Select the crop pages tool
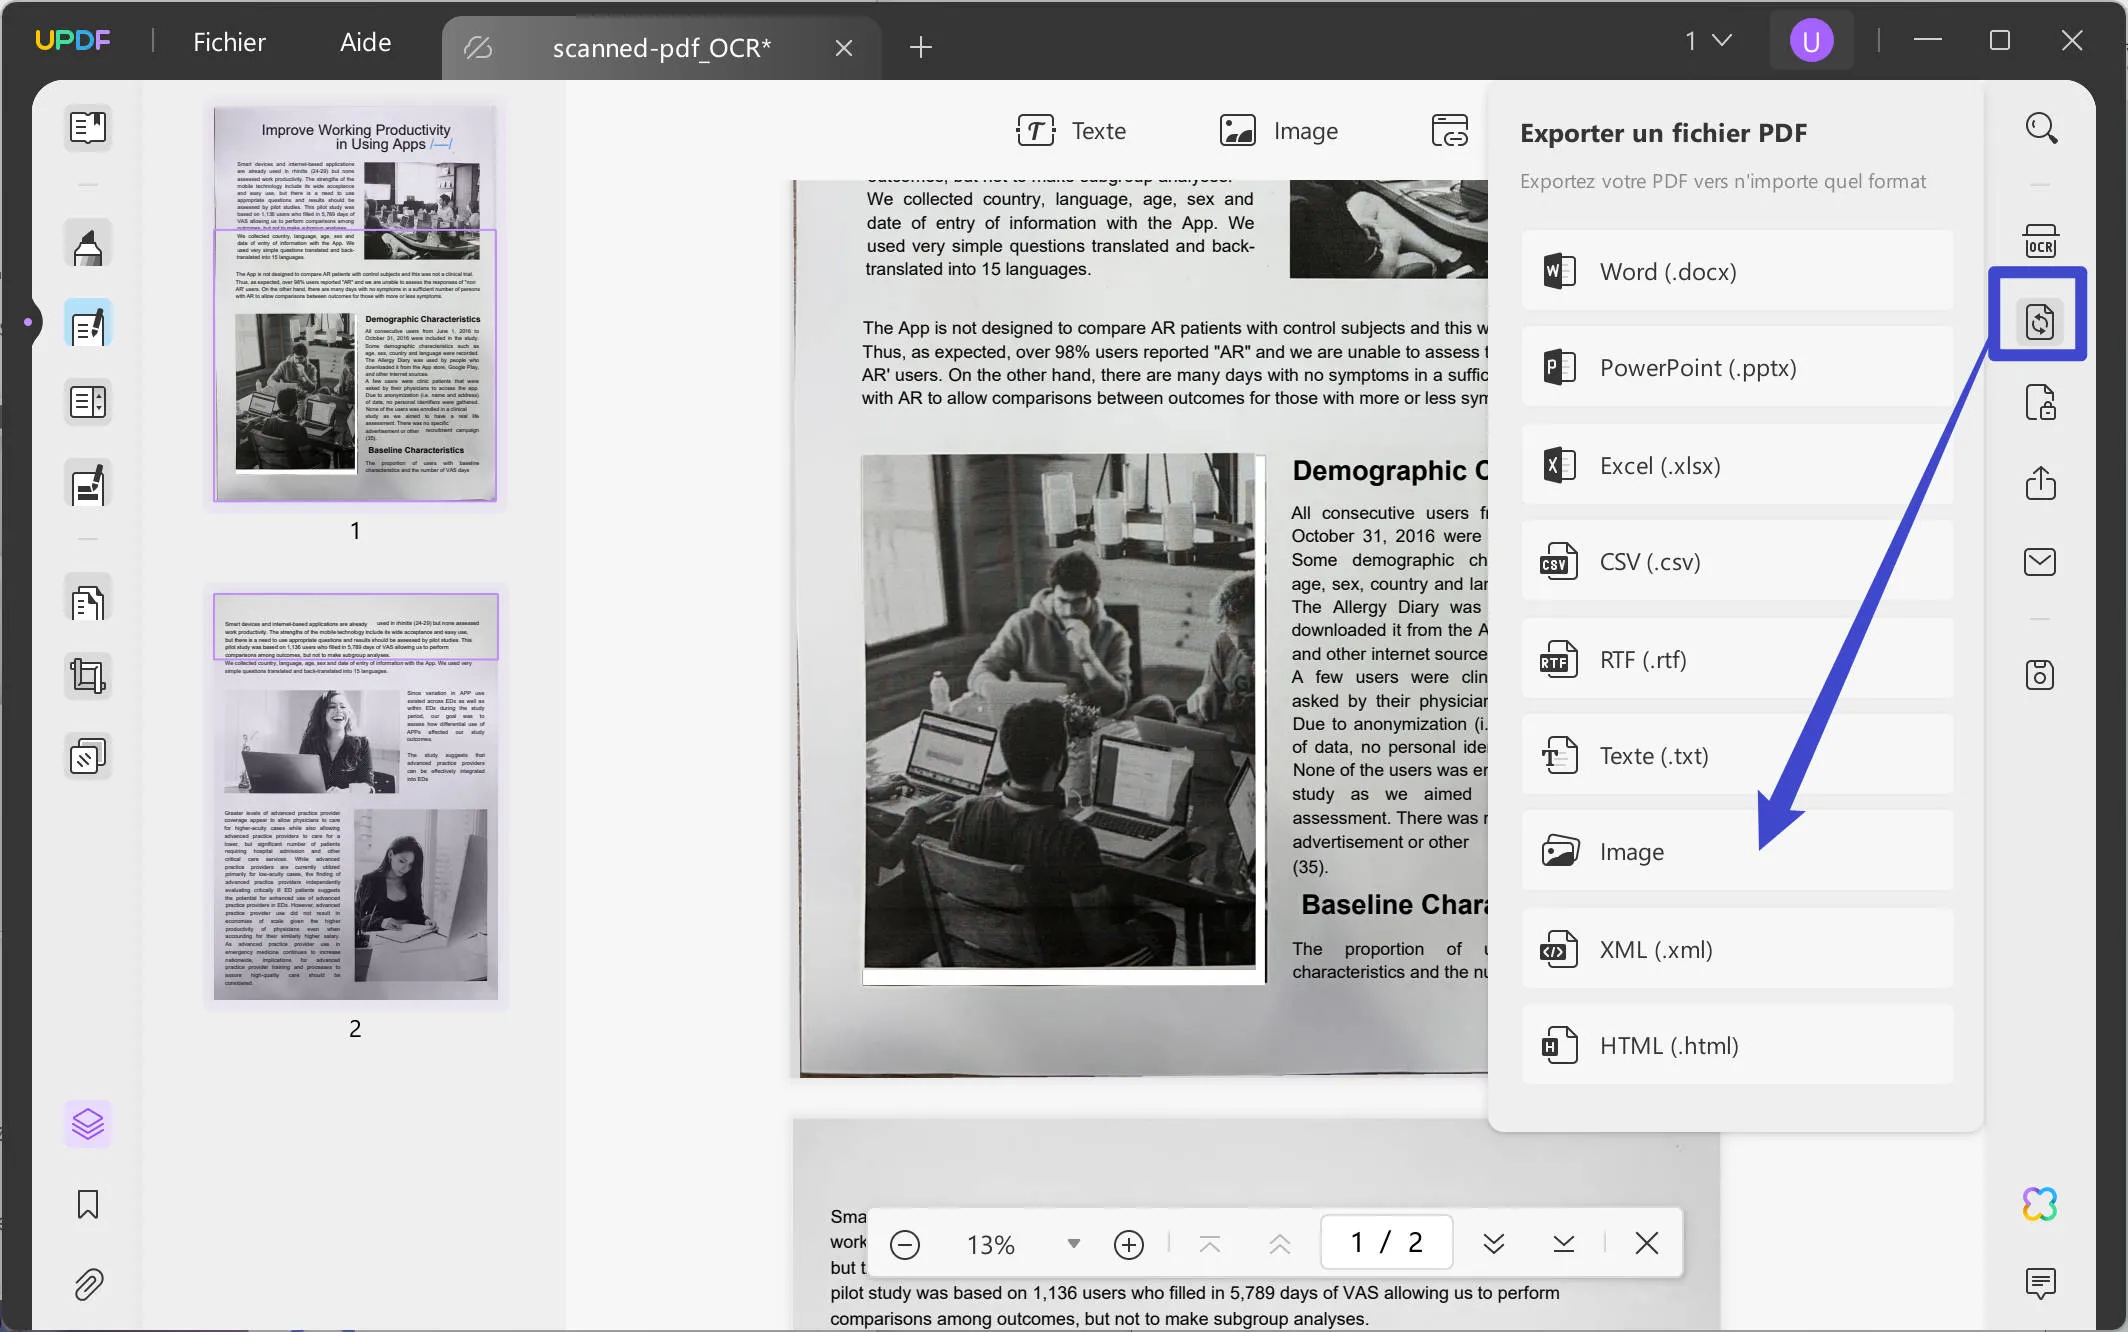2128x1332 pixels. tap(88, 675)
